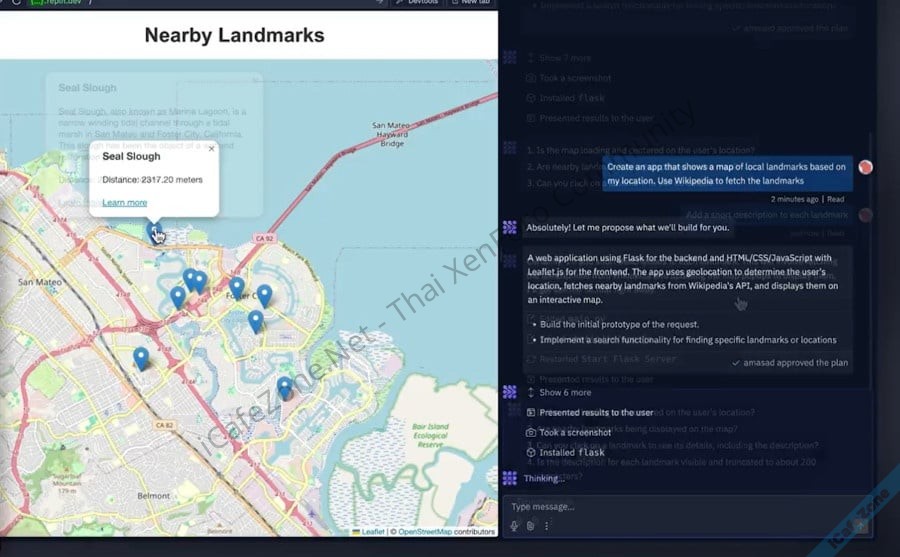Viewport: 900px width, 557px height.
Task: Open preview in a New tab
Action: click(x=470, y=3)
